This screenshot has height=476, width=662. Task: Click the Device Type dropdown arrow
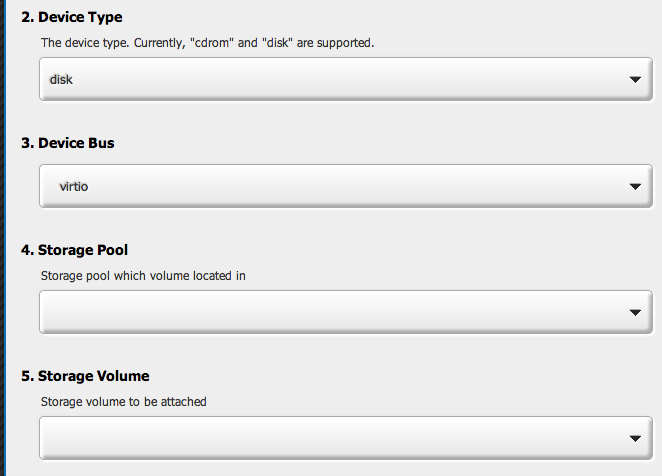[x=634, y=80]
